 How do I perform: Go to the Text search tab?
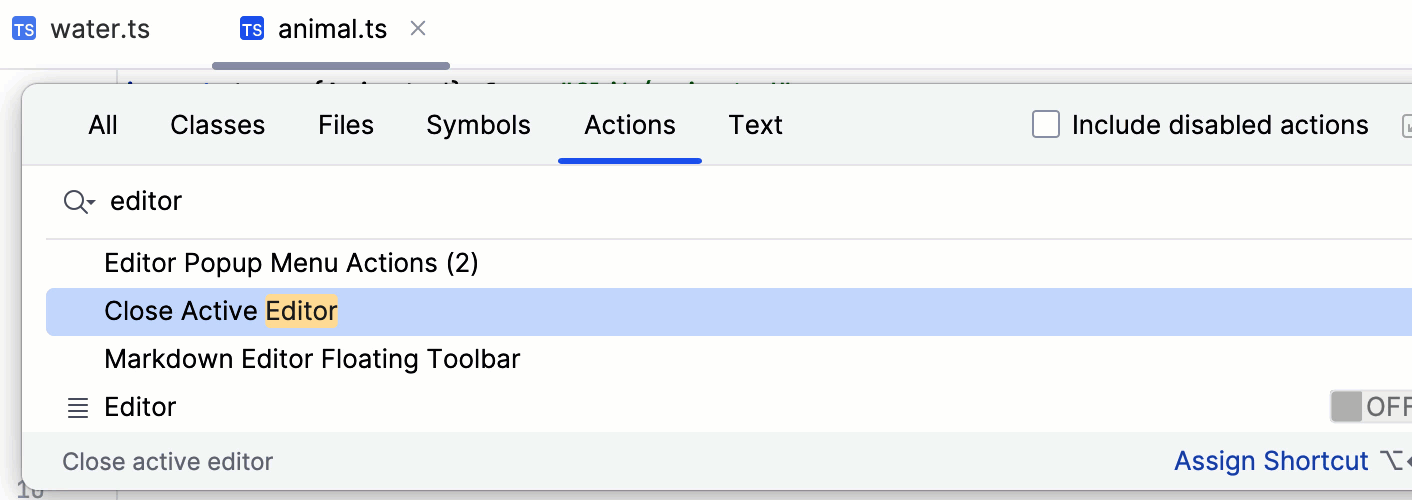click(755, 125)
